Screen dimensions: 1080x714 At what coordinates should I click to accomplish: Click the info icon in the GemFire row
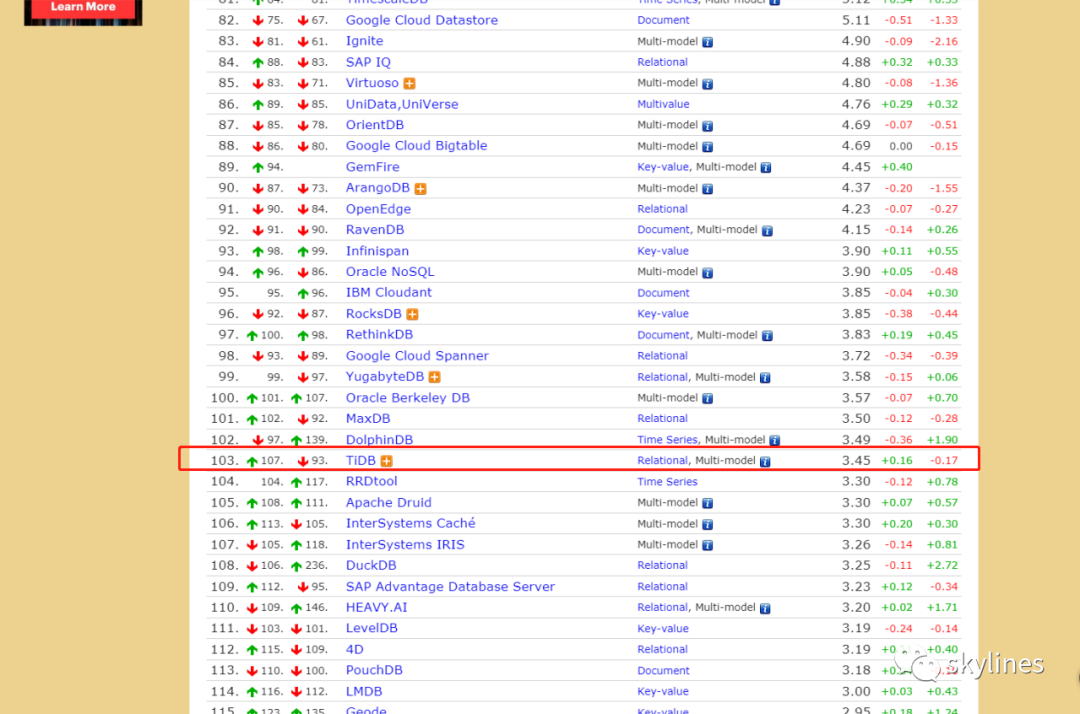(766, 167)
